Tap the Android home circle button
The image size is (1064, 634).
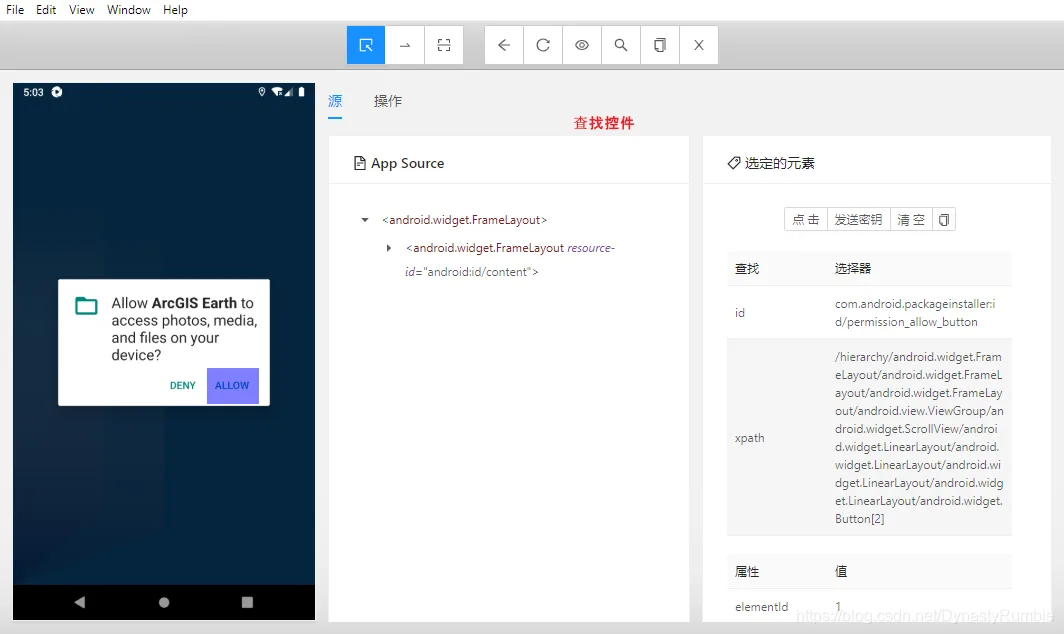pos(164,602)
